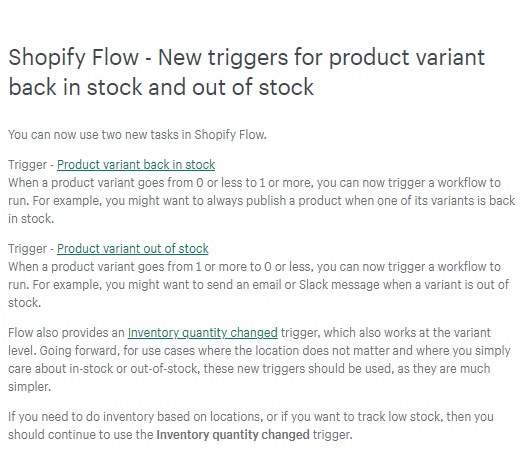This screenshot has height=454, width=528.
Task: Click the bold Inventory quantity changed text
Action: 233,435
